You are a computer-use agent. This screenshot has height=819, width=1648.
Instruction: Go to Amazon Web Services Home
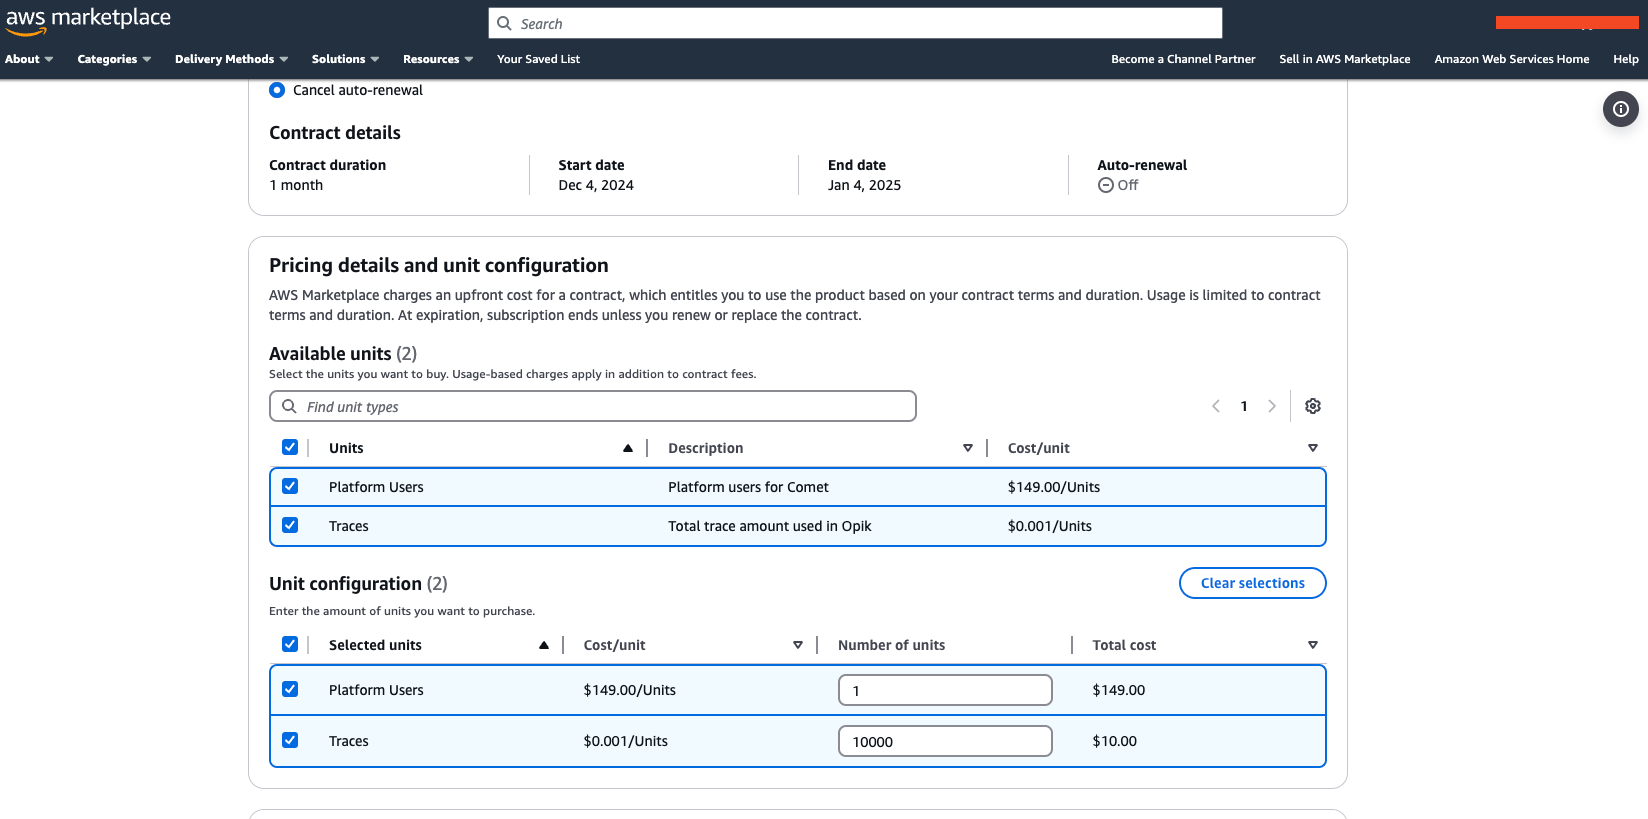click(1512, 59)
